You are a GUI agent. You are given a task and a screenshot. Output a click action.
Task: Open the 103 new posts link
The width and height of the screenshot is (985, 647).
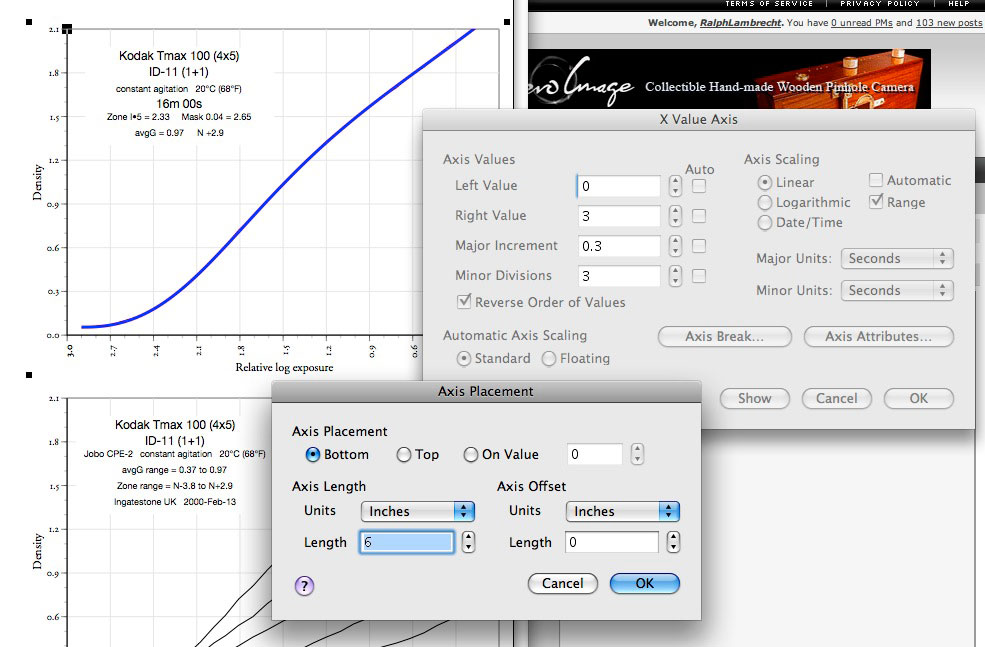pos(949,23)
